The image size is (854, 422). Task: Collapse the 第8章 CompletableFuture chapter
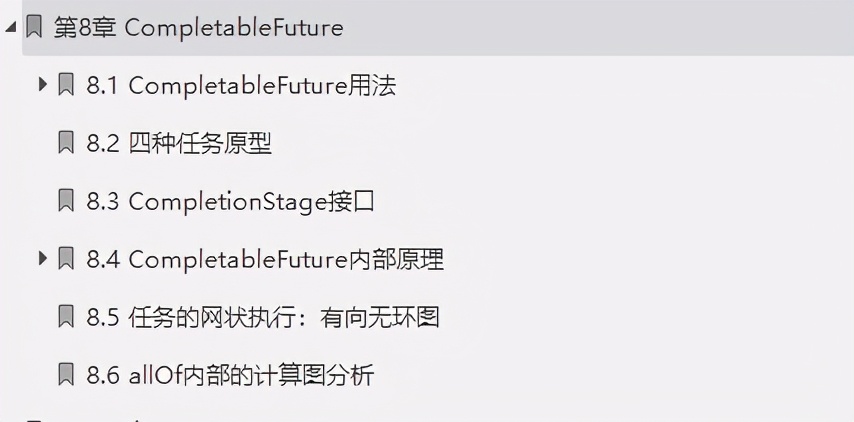pyautogui.click(x=10, y=27)
